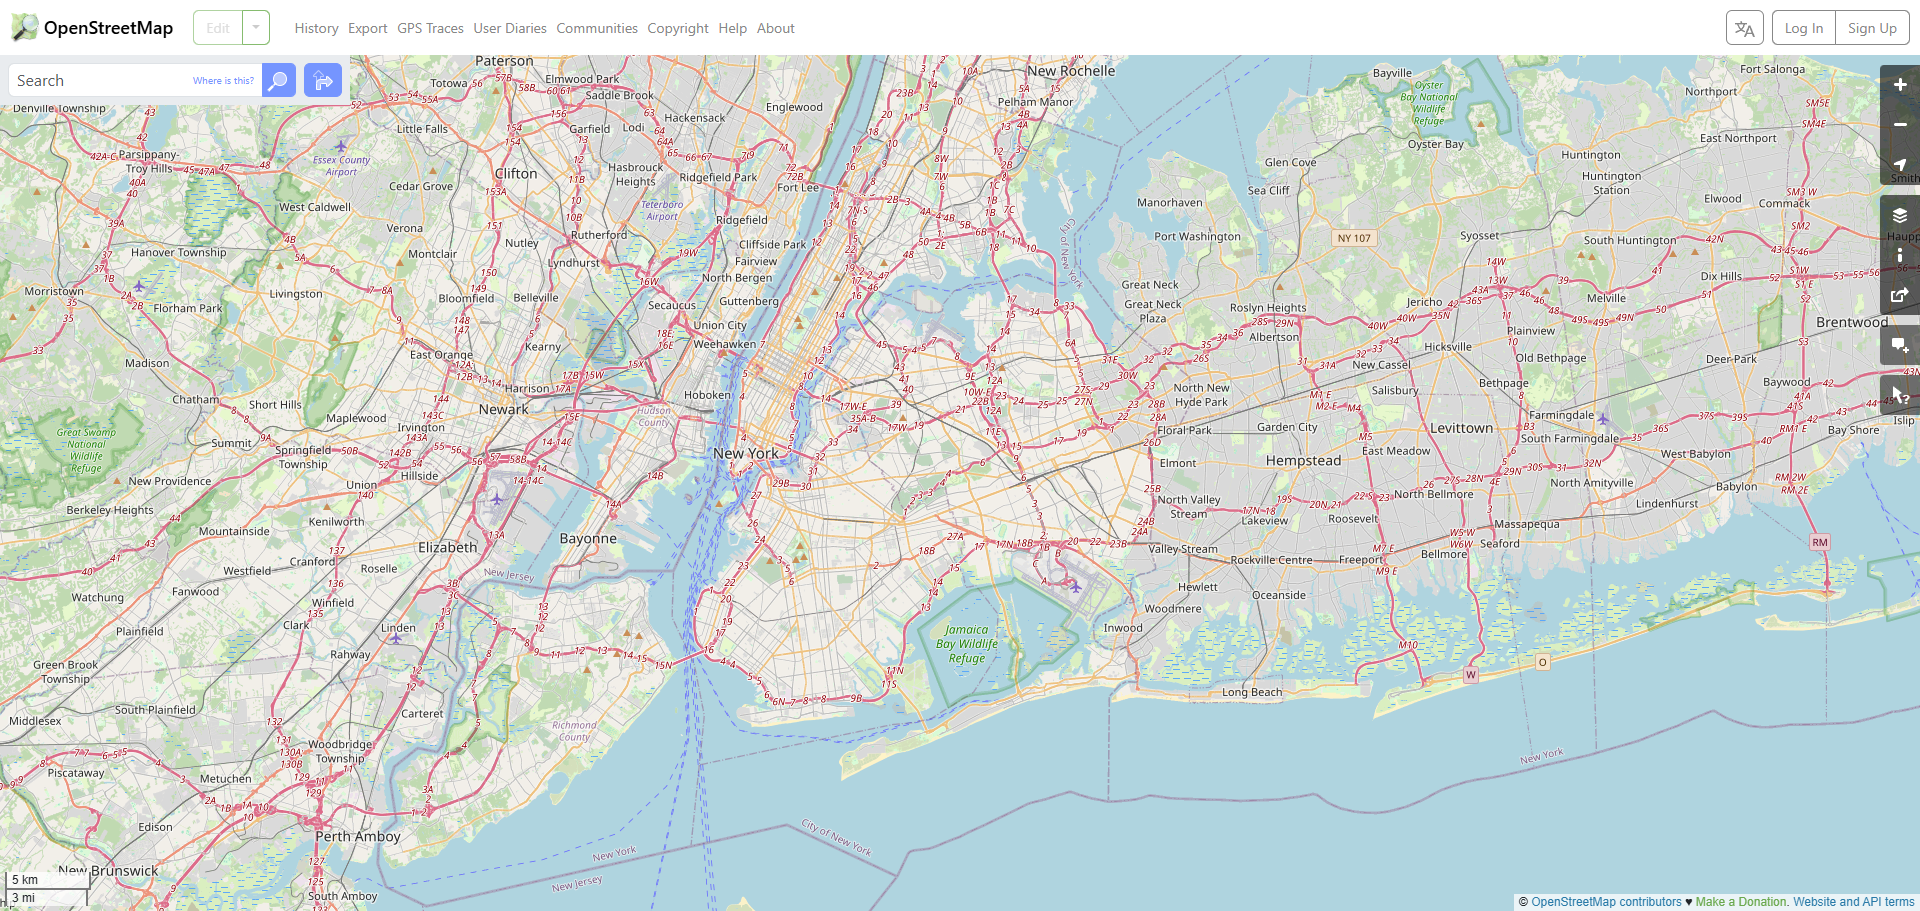Click the 'Where is this?' link

(x=223, y=81)
